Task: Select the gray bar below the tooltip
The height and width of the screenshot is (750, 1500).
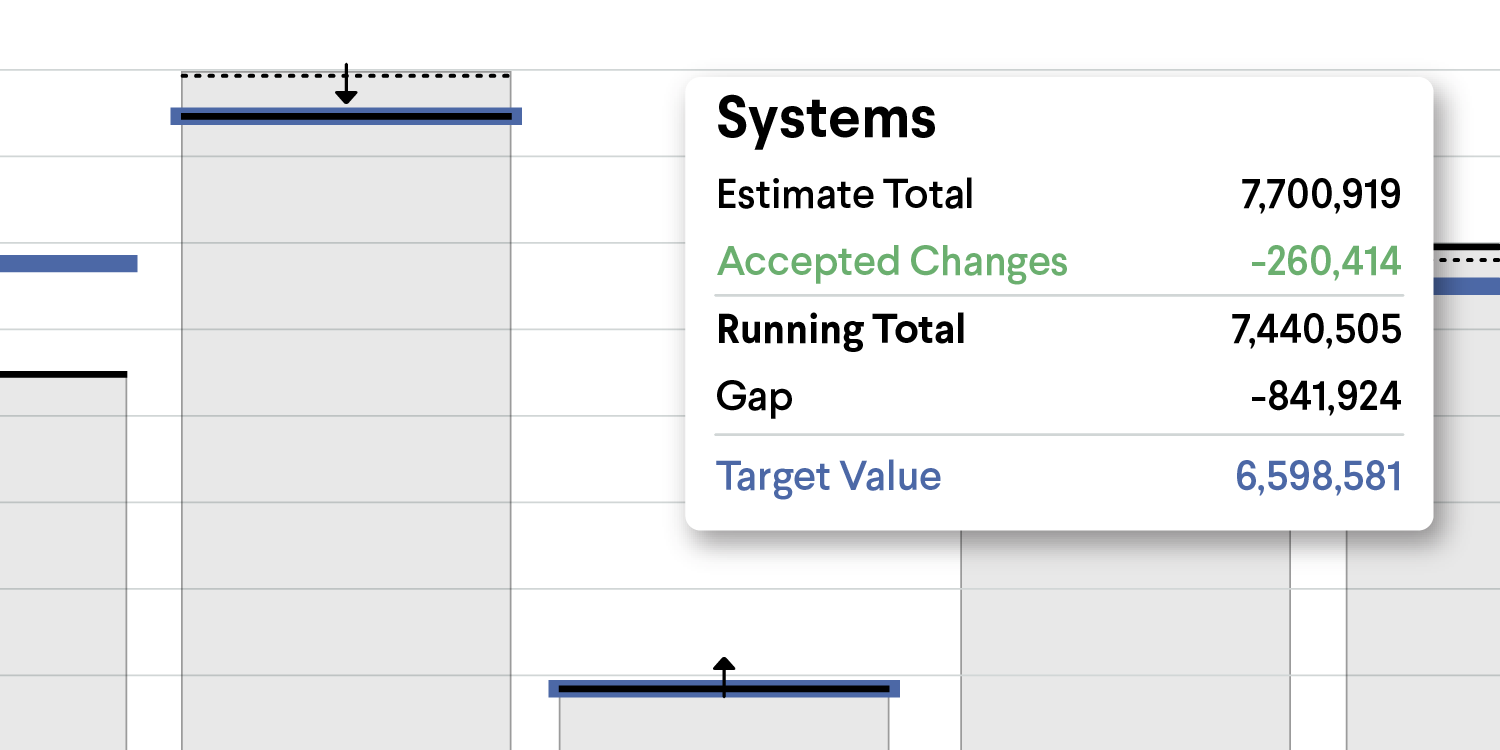Action: (1125, 640)
